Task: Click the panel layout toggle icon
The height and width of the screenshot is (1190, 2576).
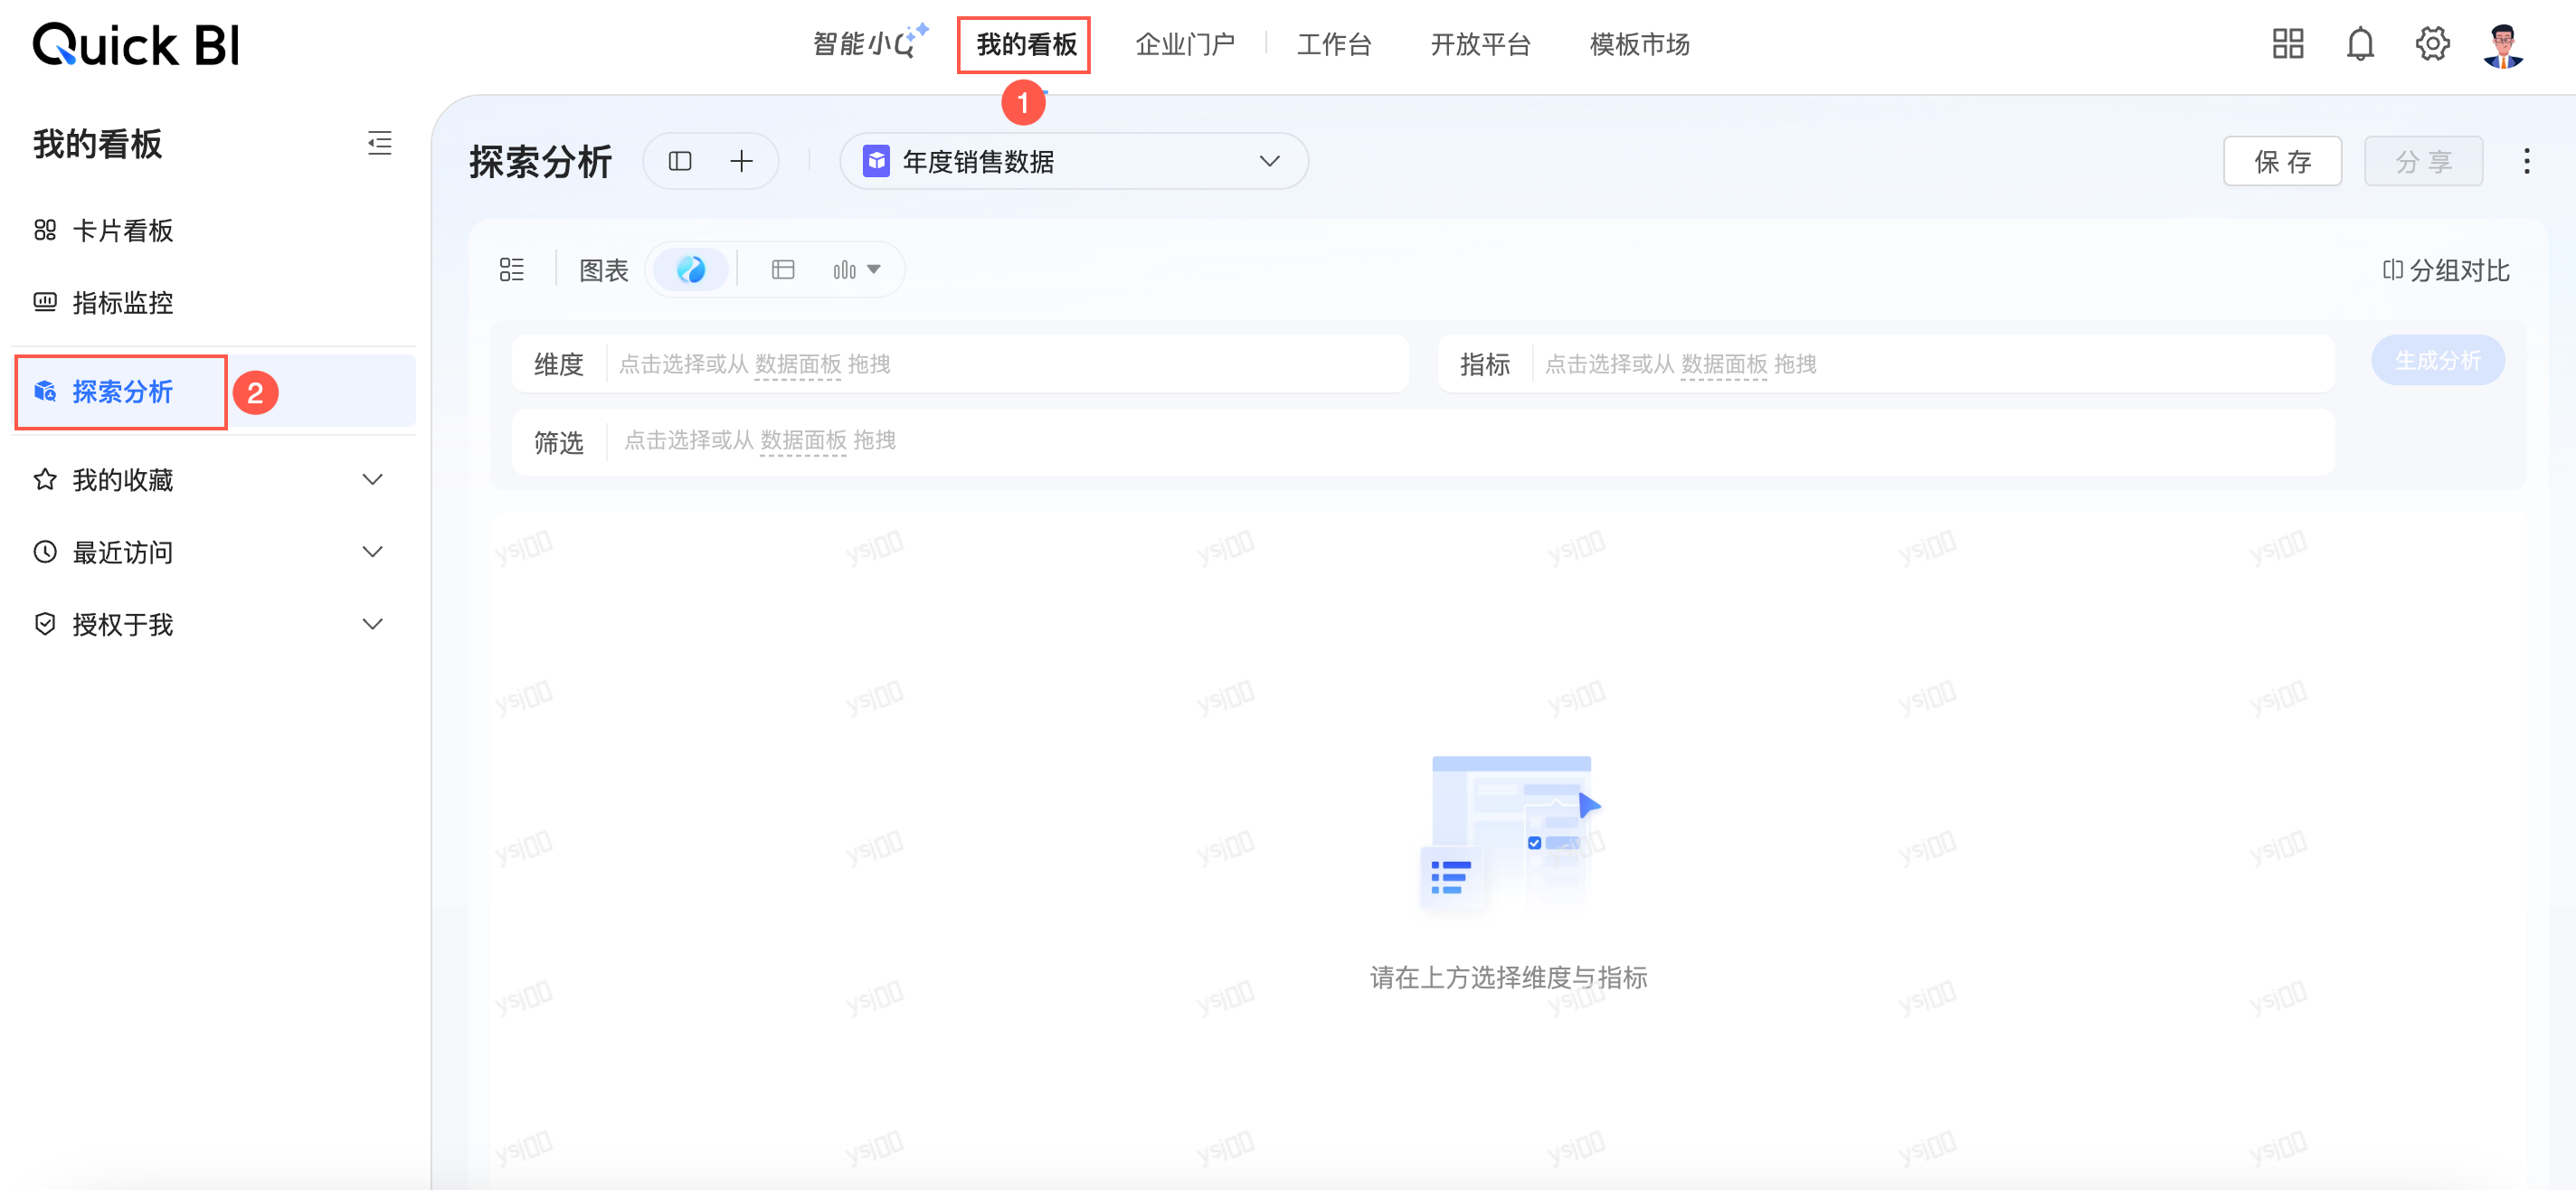Action: pos(680,161)
